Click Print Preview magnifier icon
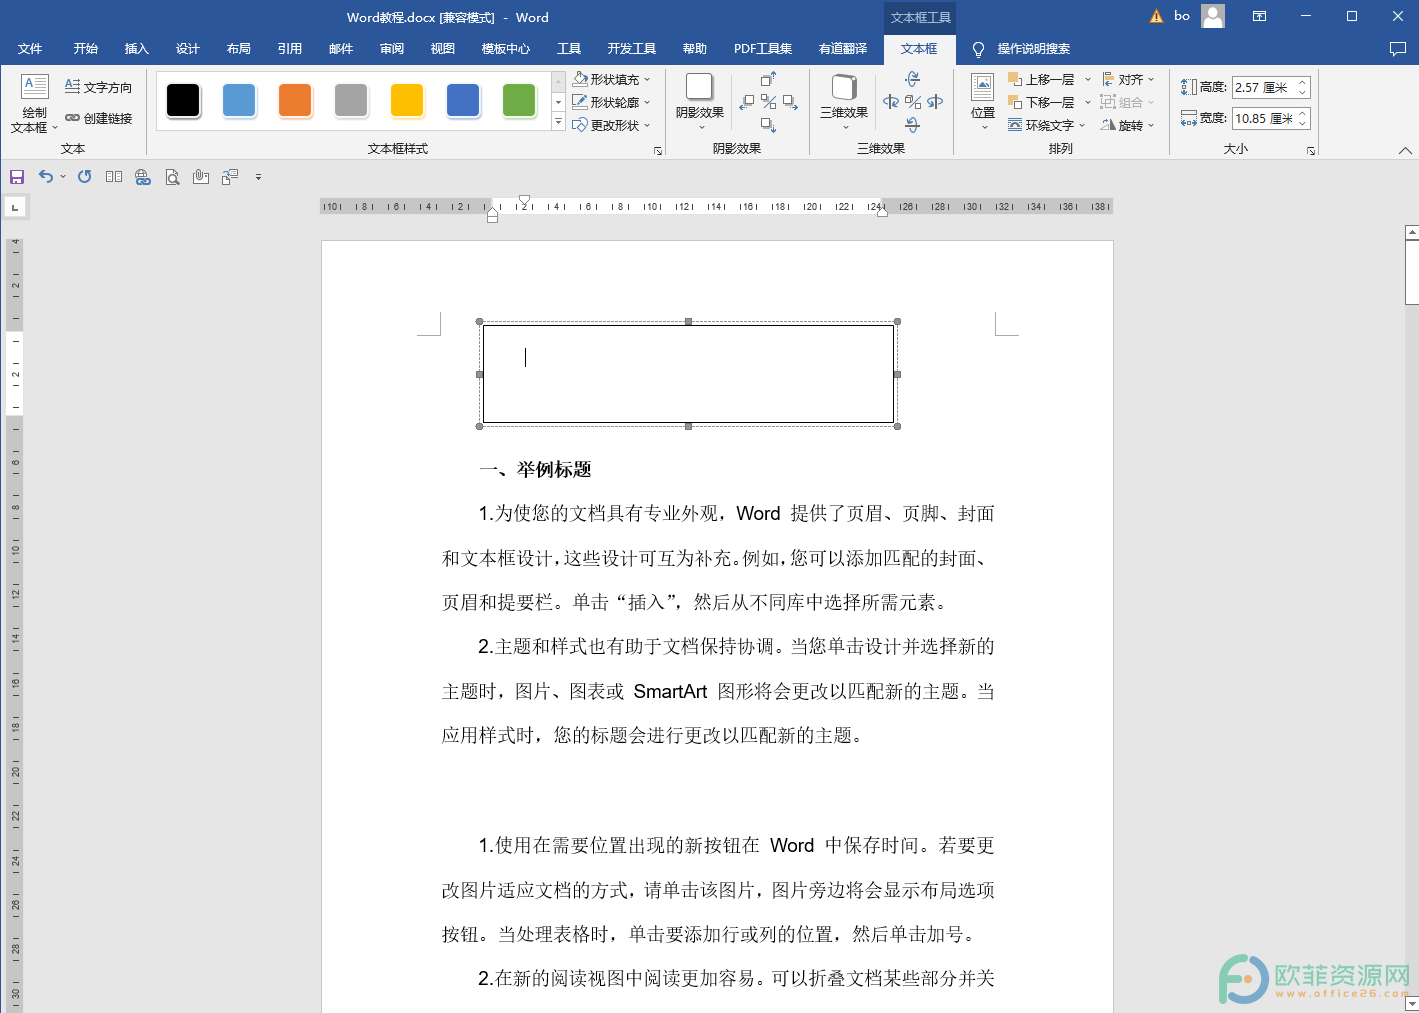 (x=172, y=177)
